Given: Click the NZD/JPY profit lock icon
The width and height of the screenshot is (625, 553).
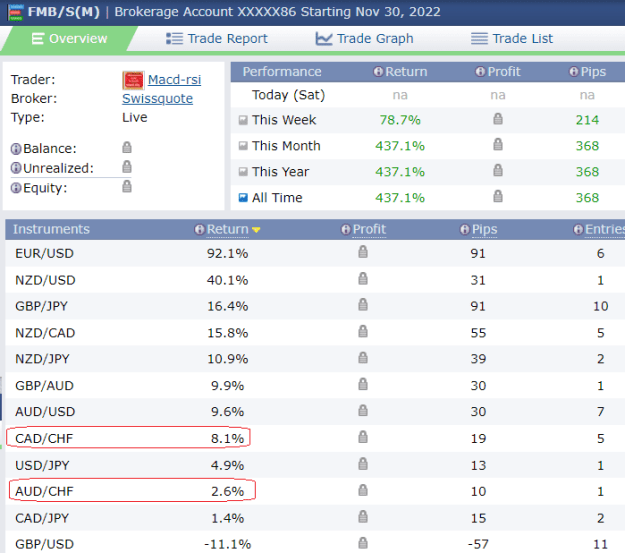Looking at the screenshot, I should 363,357.
